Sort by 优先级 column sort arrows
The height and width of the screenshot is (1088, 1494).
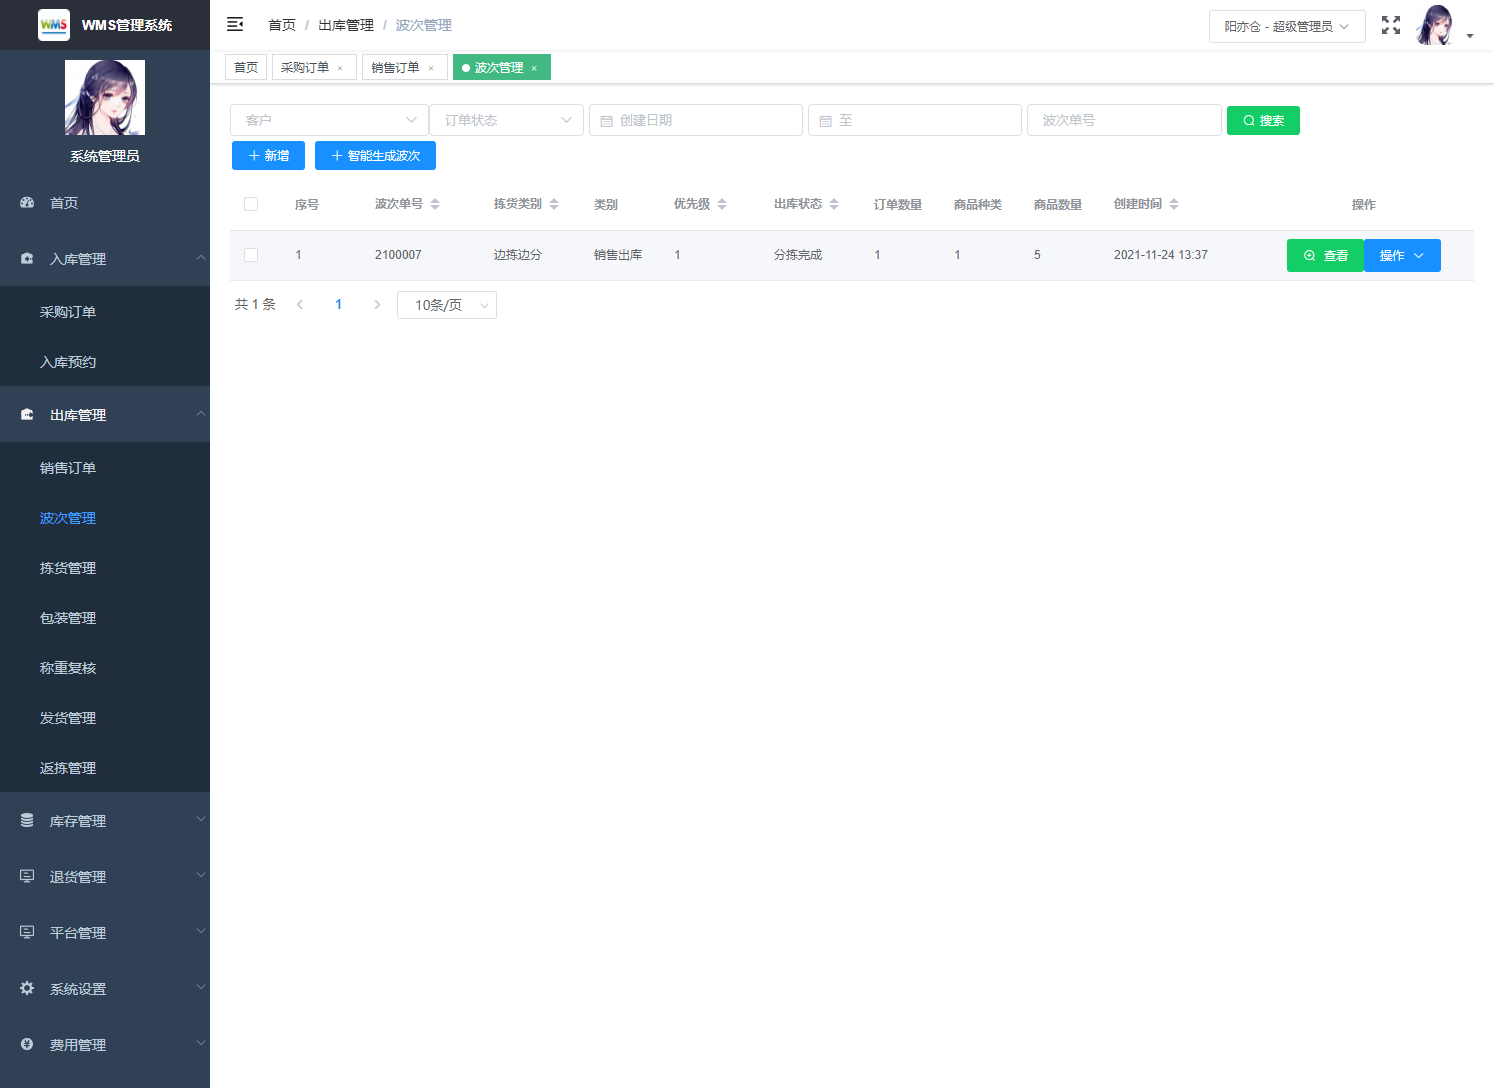tap(722, 204)
